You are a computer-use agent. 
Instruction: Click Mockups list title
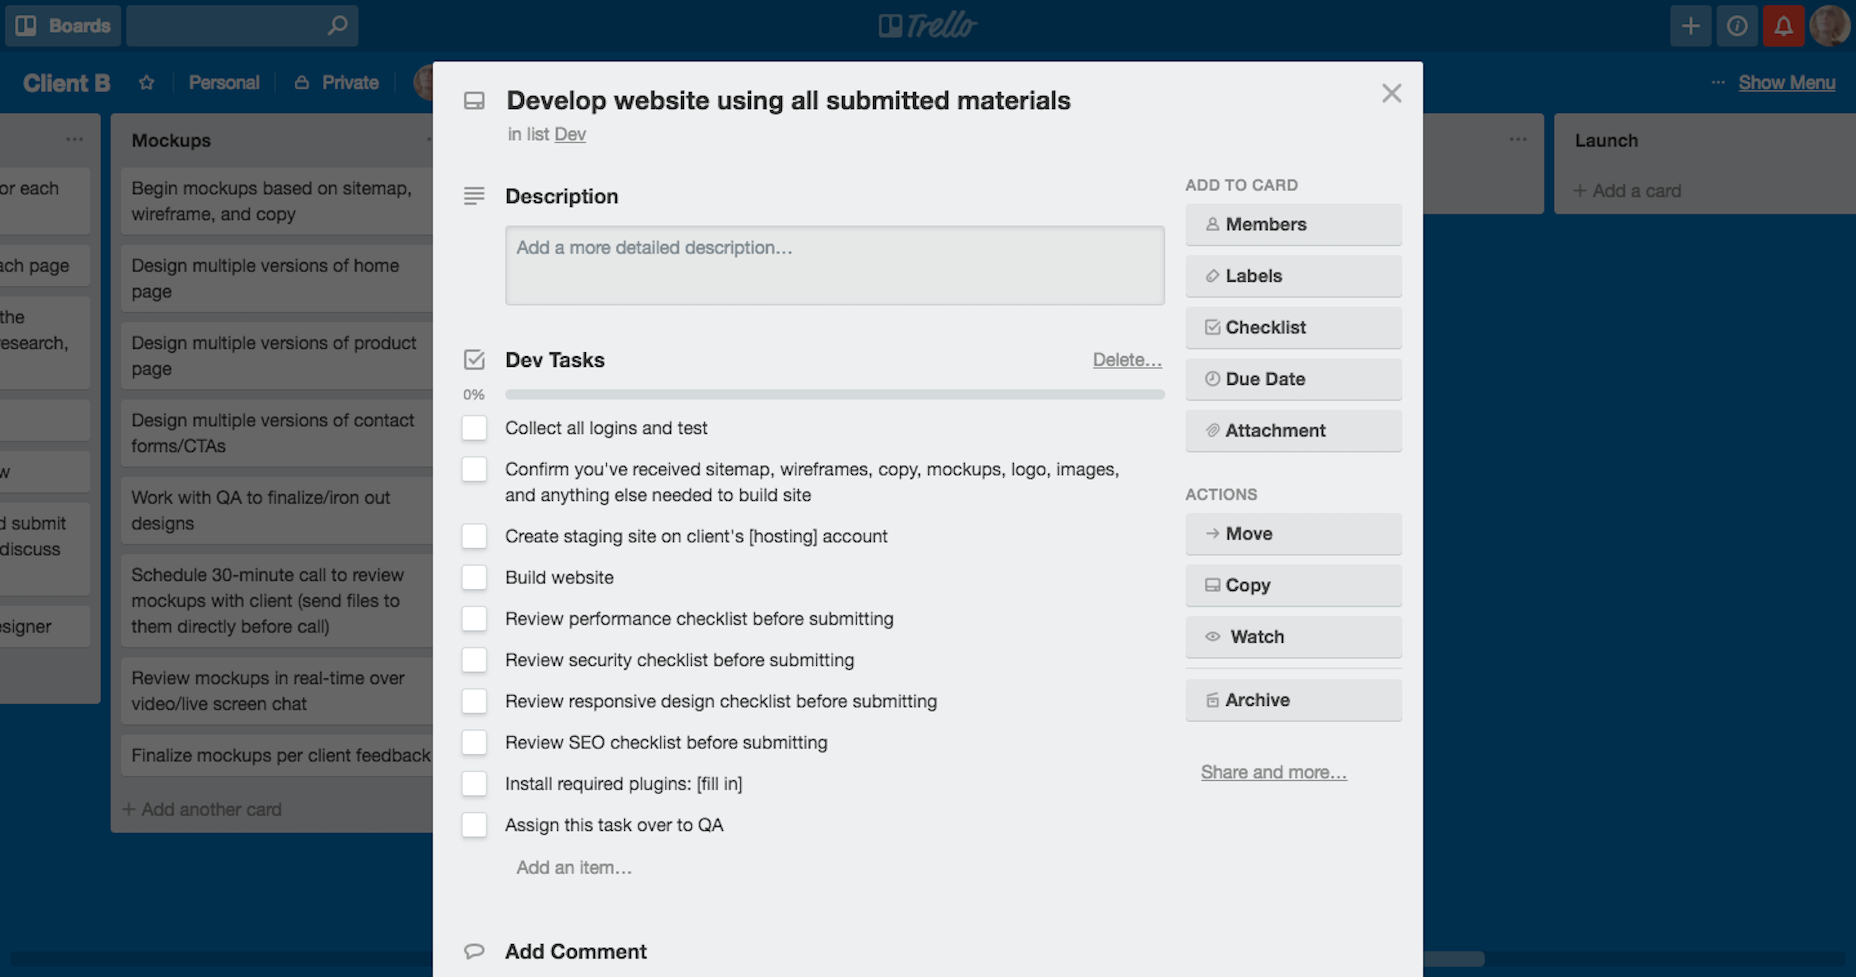(171, 141)
